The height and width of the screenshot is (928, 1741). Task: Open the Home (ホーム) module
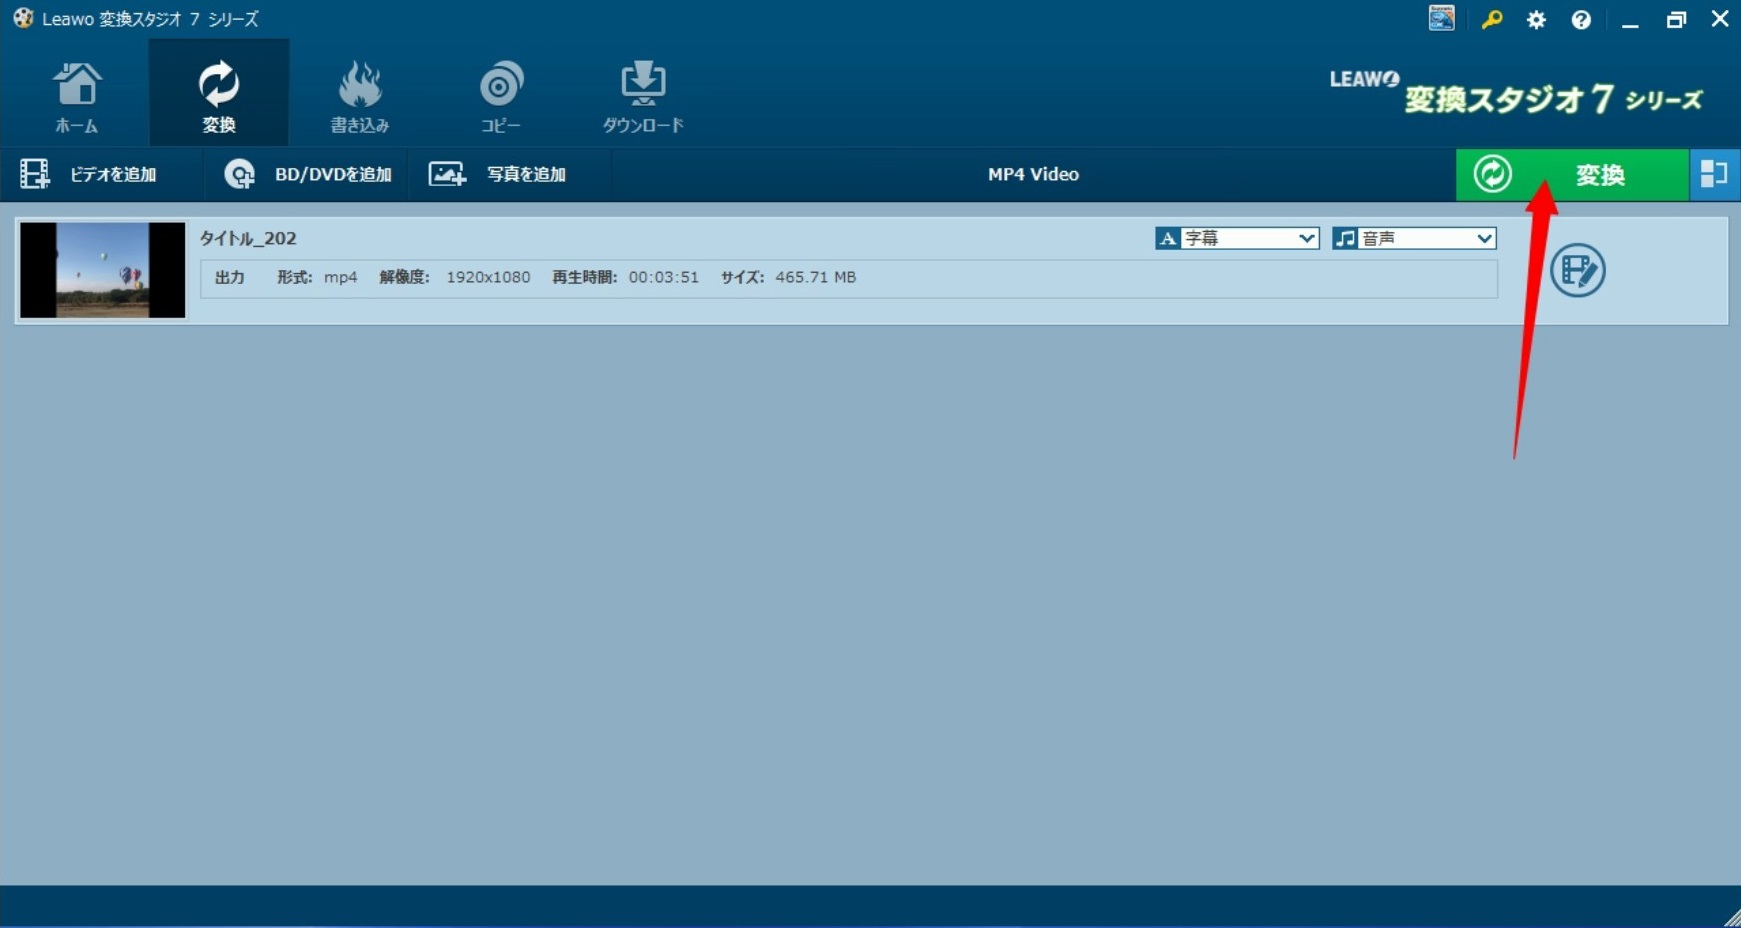[x=76, y=96]
